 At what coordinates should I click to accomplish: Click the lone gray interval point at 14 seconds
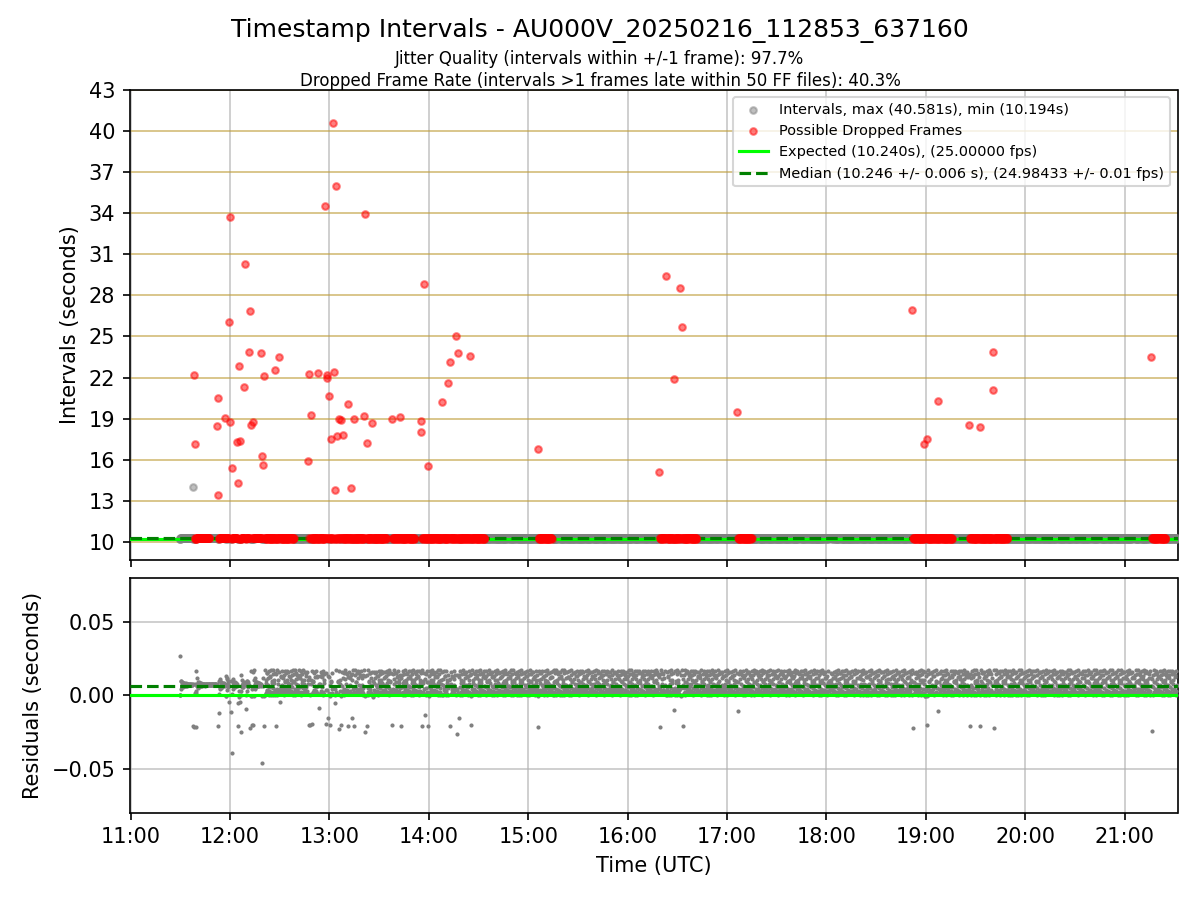pyautogui.click(x=193, y=487)
